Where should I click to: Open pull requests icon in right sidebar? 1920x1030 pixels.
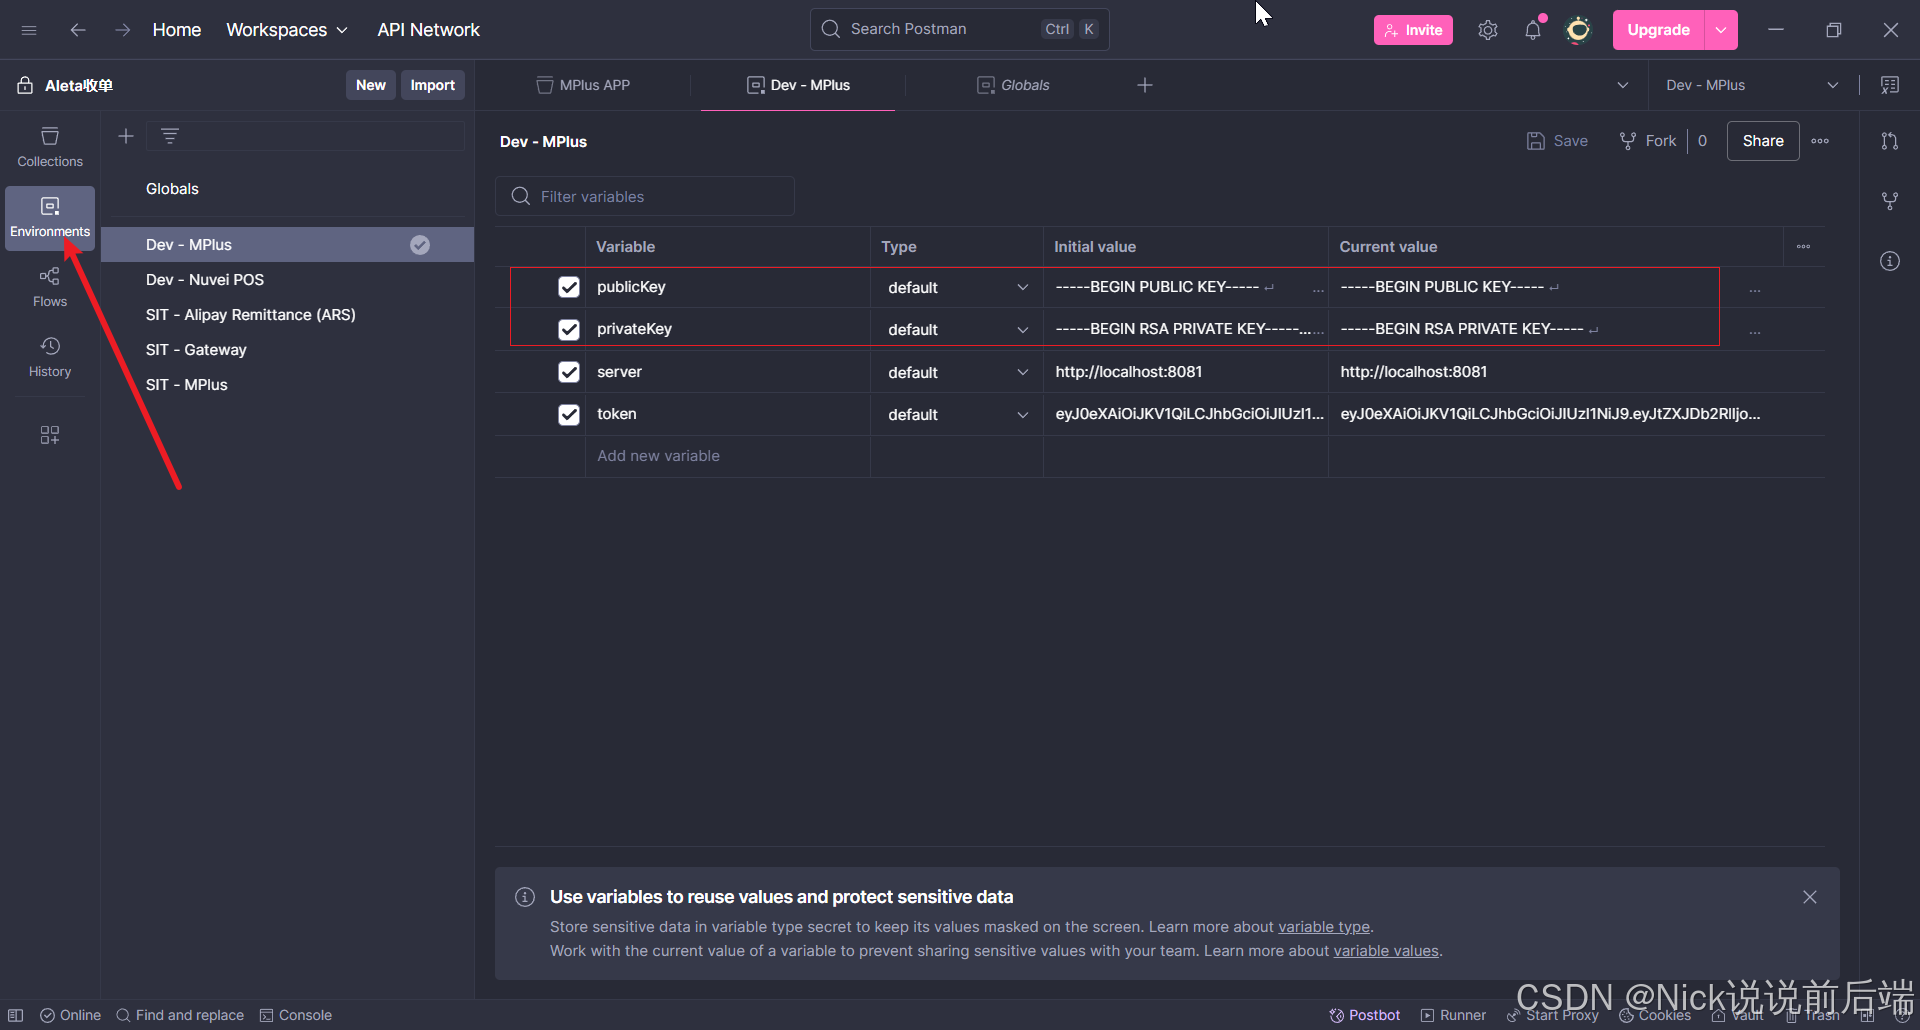1890,141
